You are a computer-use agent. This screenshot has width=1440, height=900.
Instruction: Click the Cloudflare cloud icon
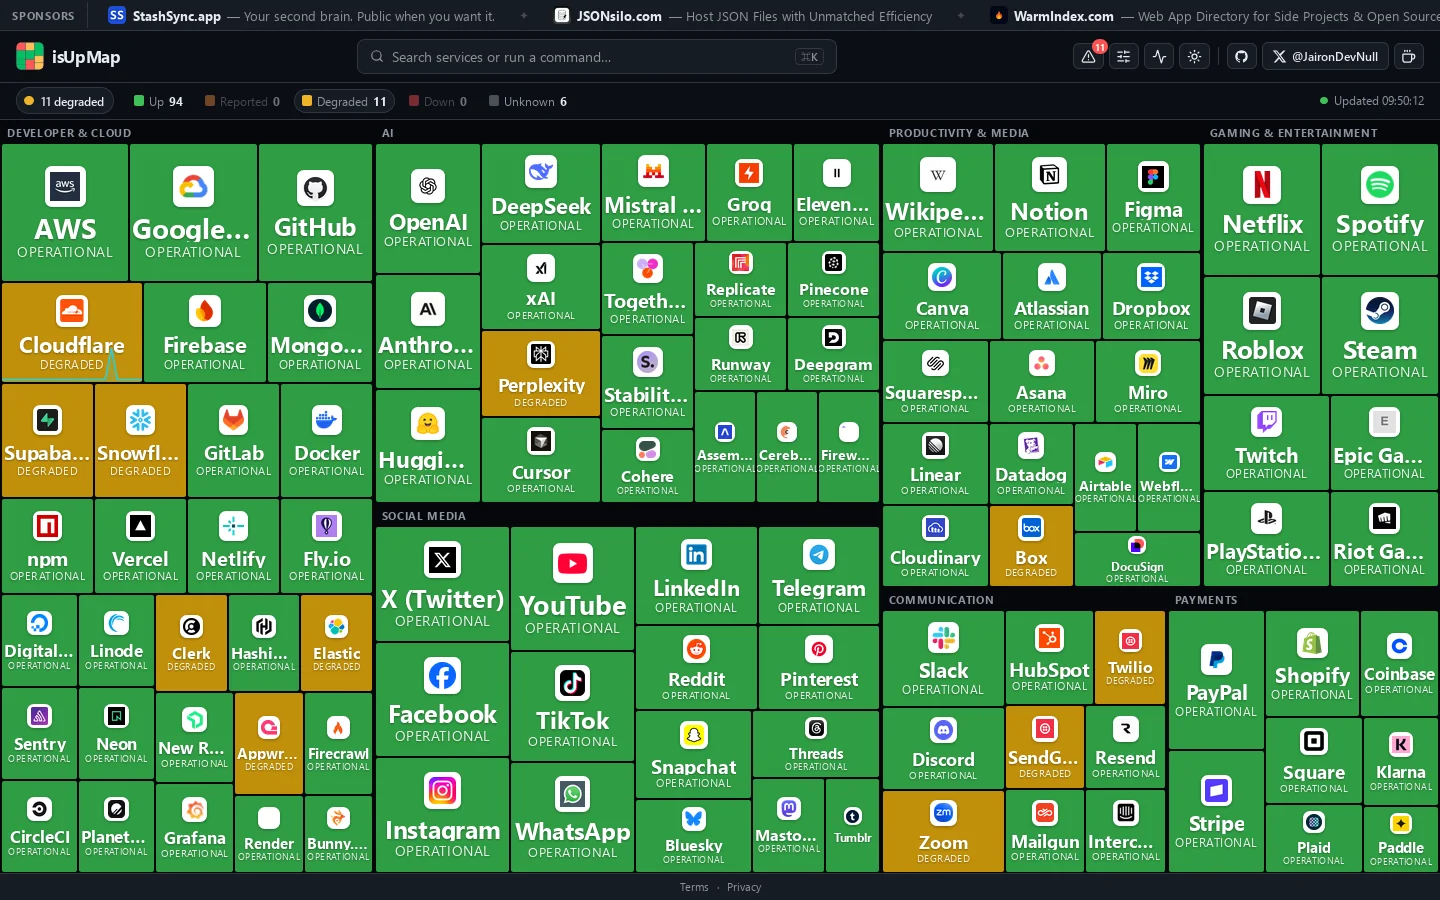click(x=72, y=312)
